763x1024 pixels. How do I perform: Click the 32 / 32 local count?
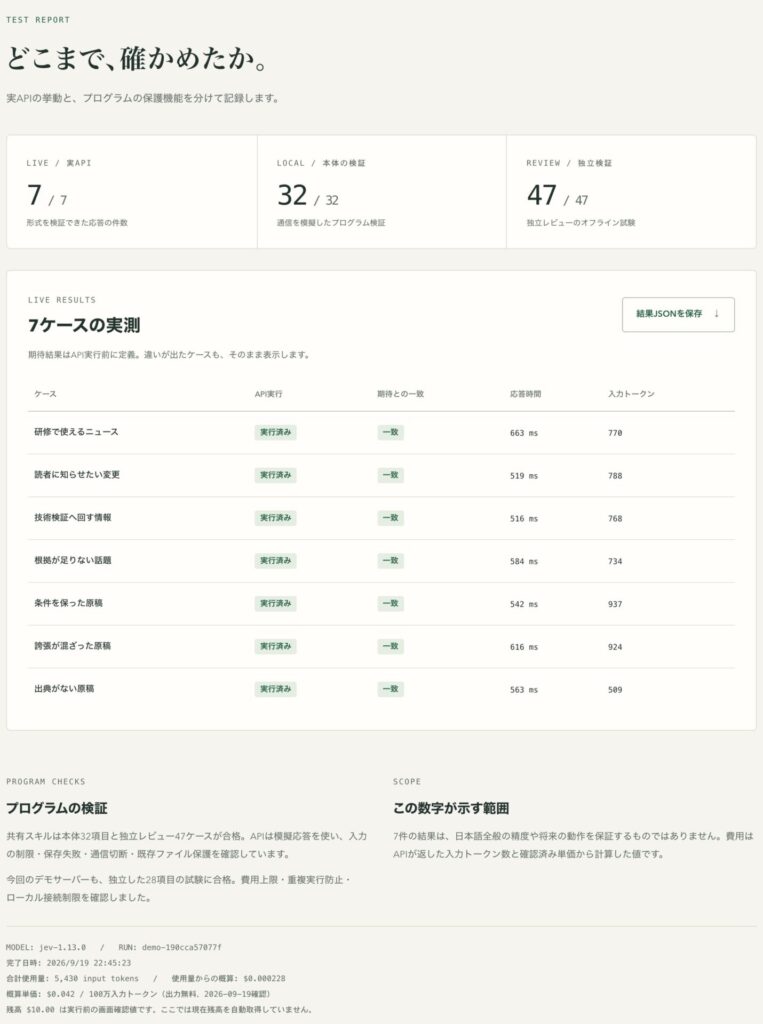[308, 196]
